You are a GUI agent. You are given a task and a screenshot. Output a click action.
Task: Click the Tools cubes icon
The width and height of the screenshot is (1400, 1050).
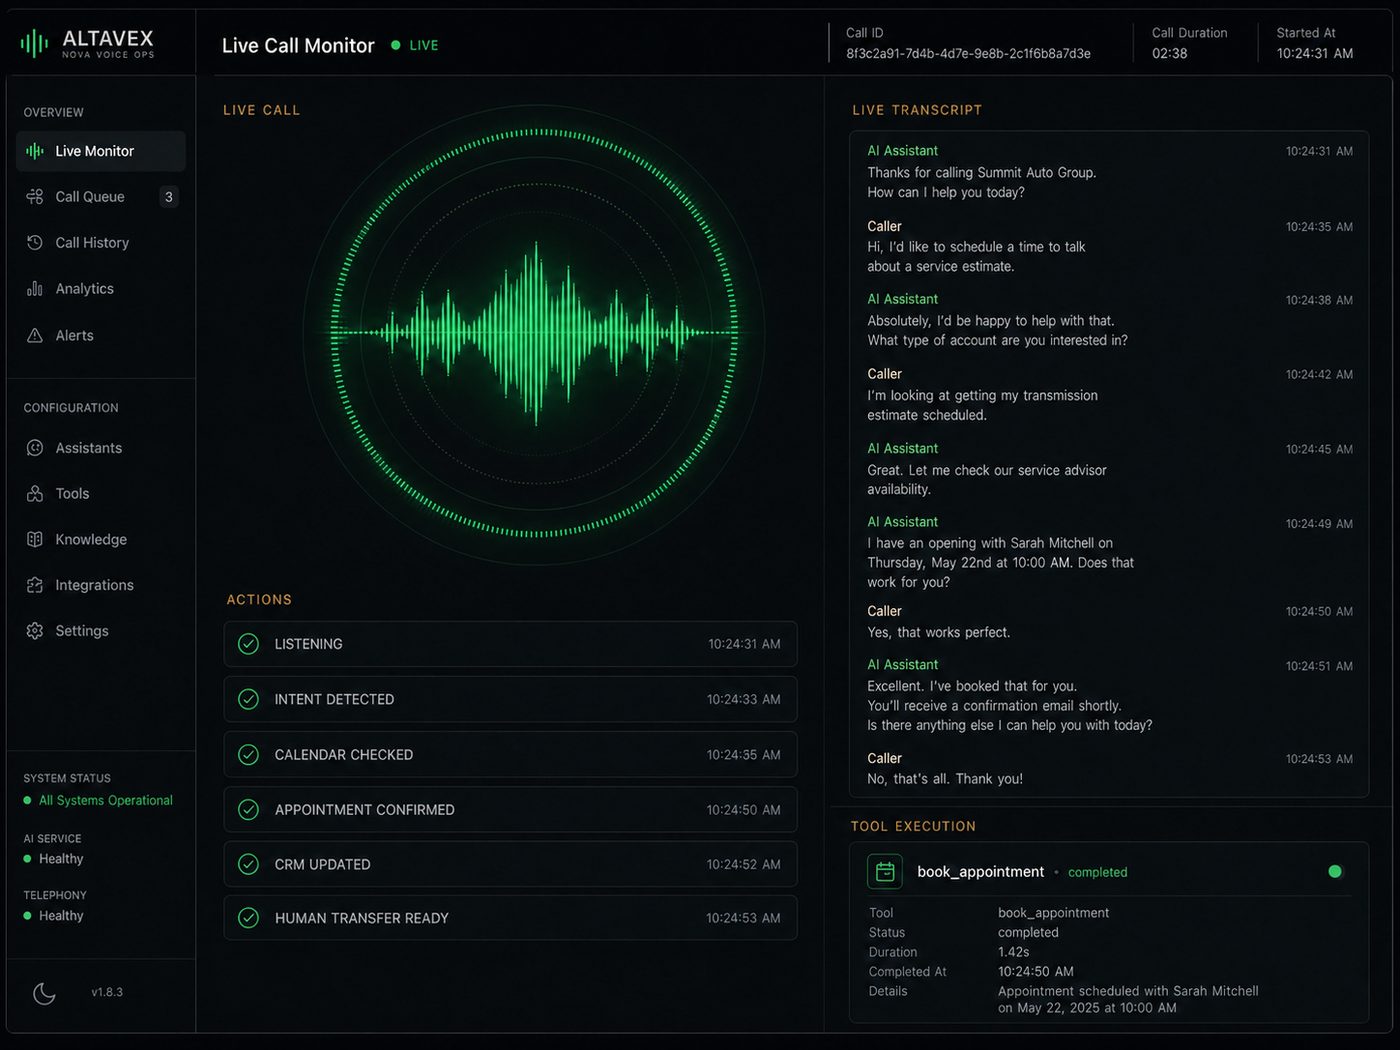click(35, 494)
